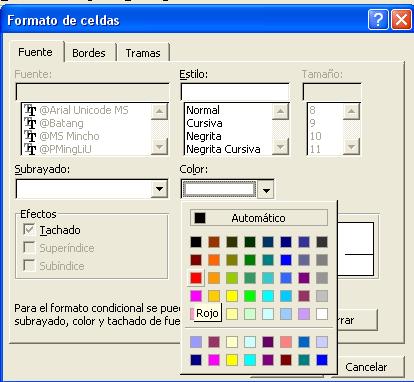Click the Automático color button

pyautogui.click(x=259, y=218)
